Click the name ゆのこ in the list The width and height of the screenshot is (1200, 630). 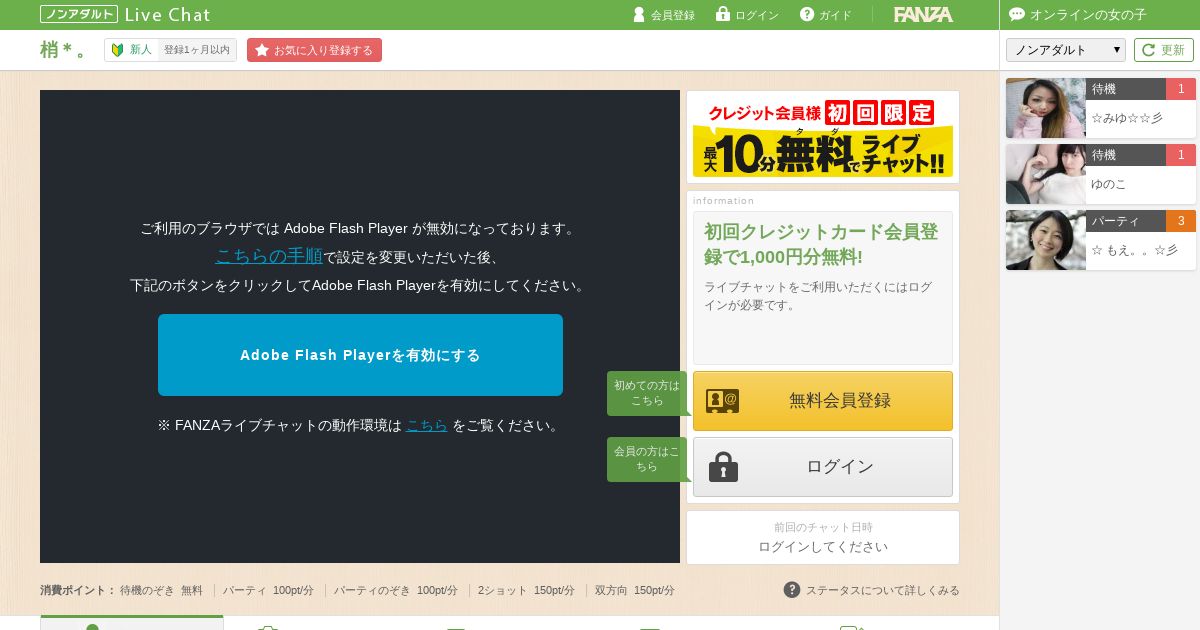click(1109, 184)
